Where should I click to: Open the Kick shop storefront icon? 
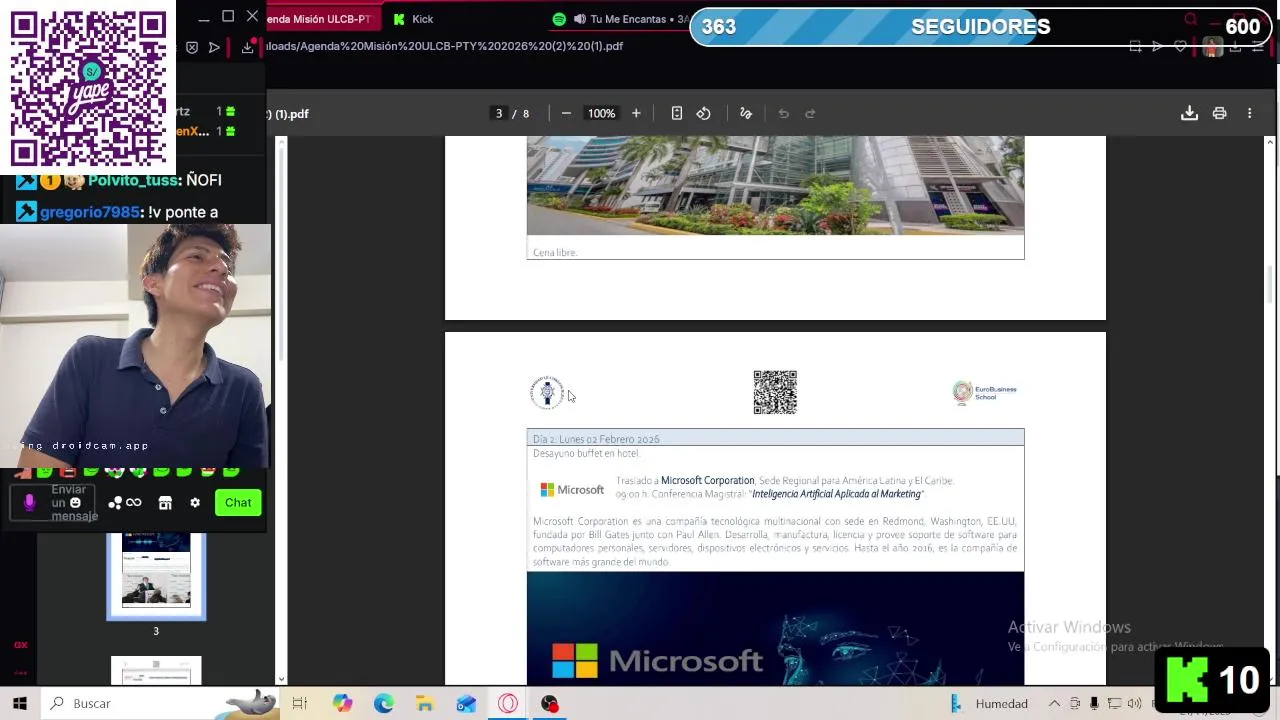(x=165, y=503)
